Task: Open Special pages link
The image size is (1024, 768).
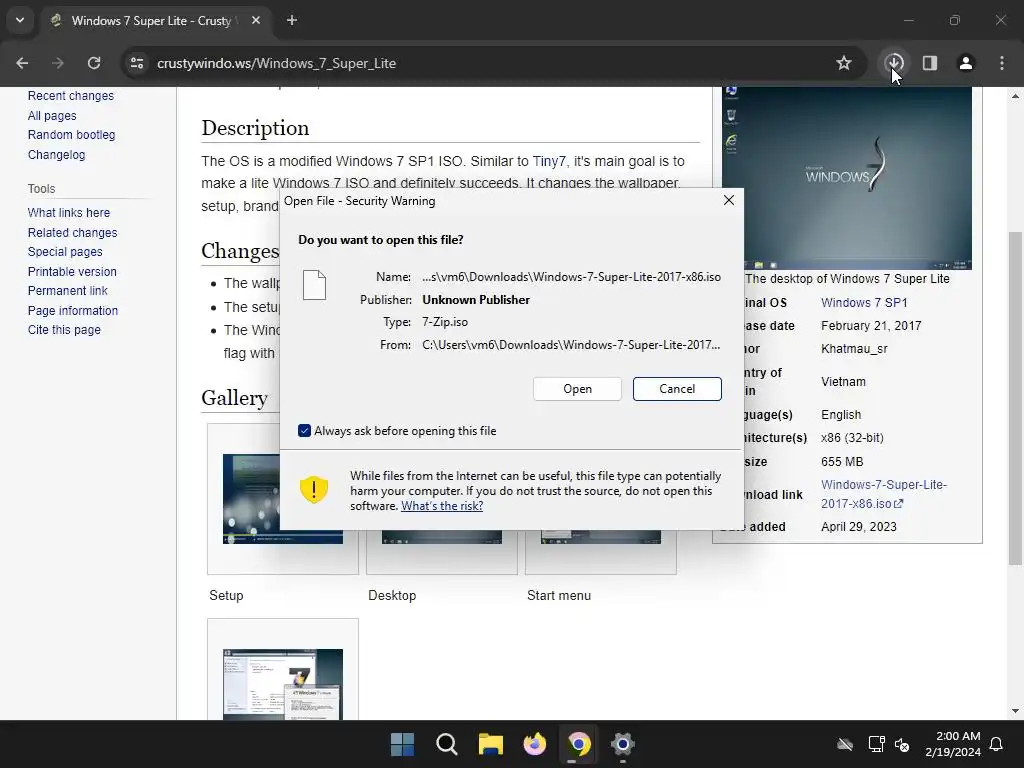Action: point(65,251)
